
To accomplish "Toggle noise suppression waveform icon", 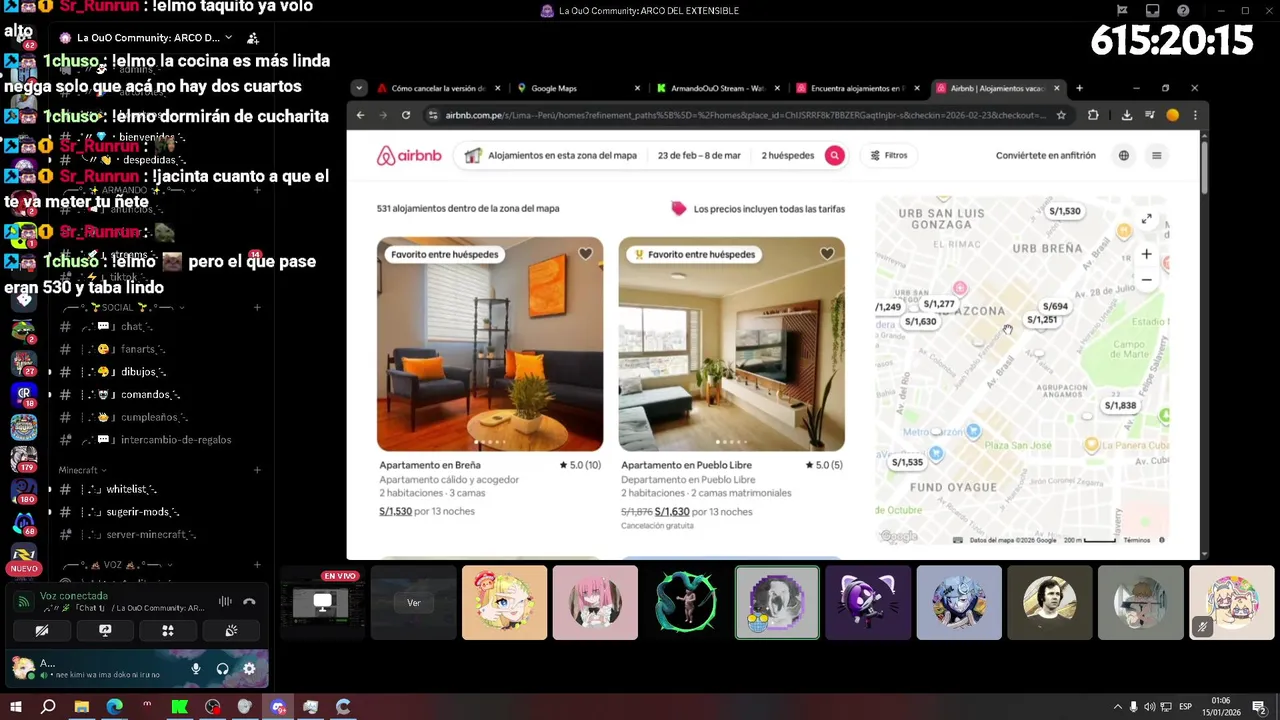I will pyautogui.click(x=225, y=601).
